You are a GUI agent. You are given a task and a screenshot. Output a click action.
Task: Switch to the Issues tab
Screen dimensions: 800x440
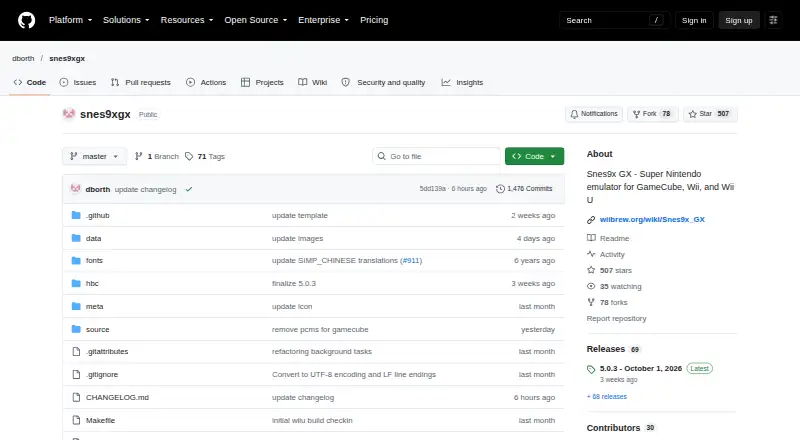coord(78,82)
